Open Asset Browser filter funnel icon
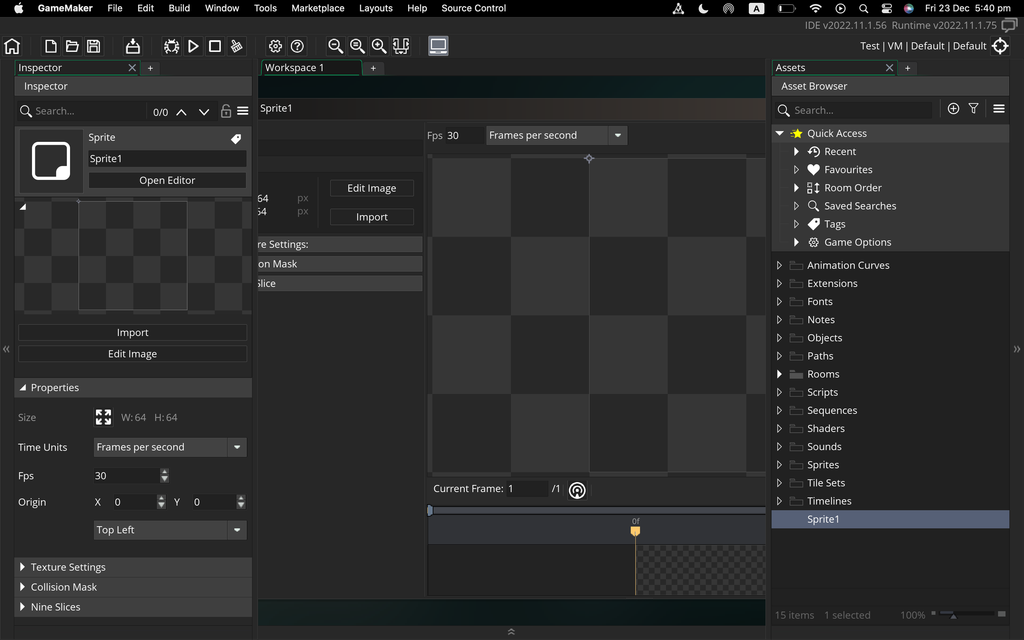 pyautogui.click(x=973, y=109)
